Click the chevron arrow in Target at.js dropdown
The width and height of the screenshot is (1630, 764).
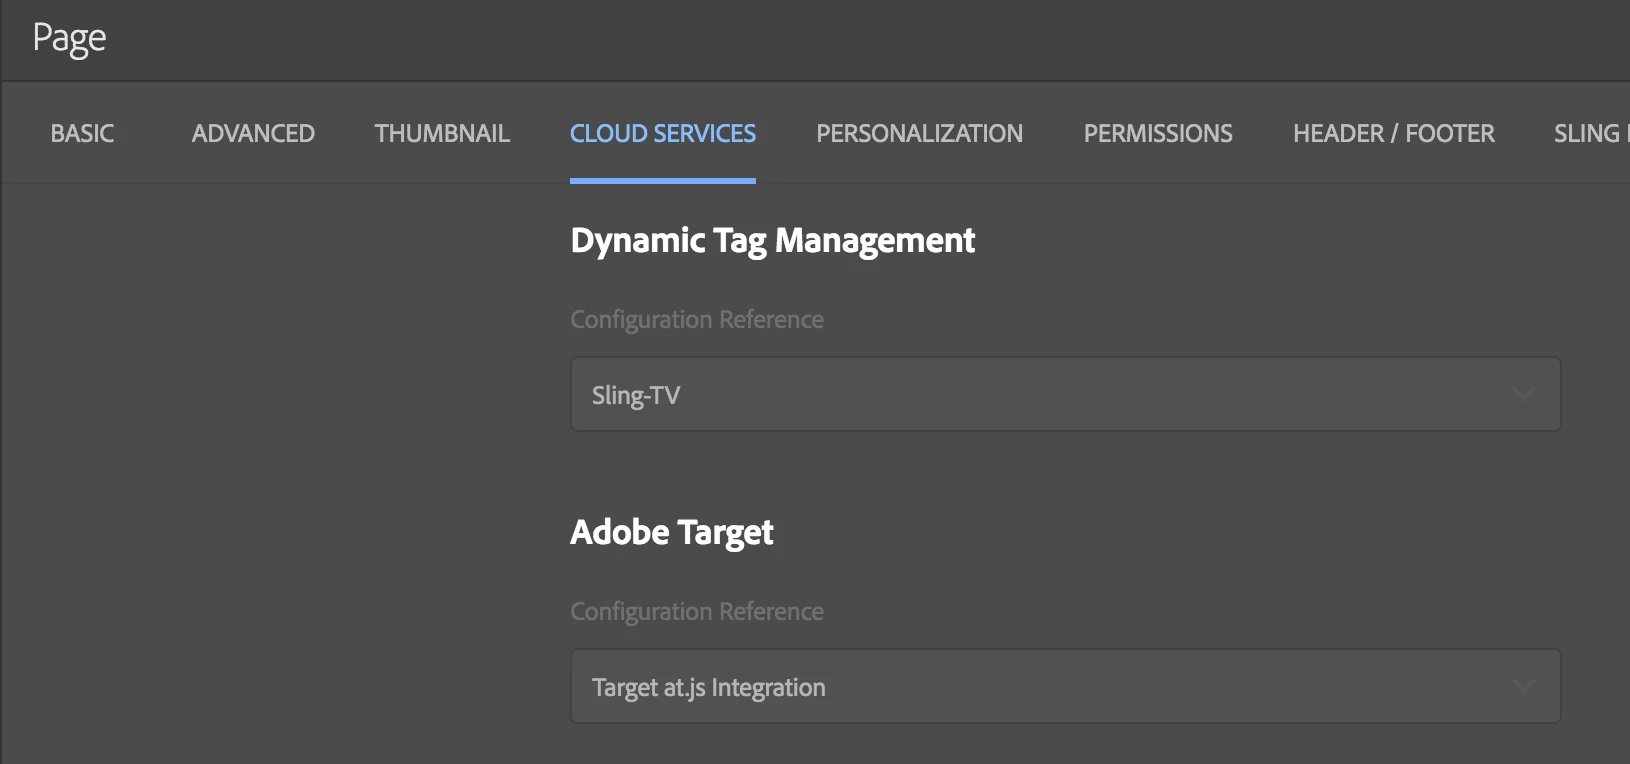point(1523,686)
